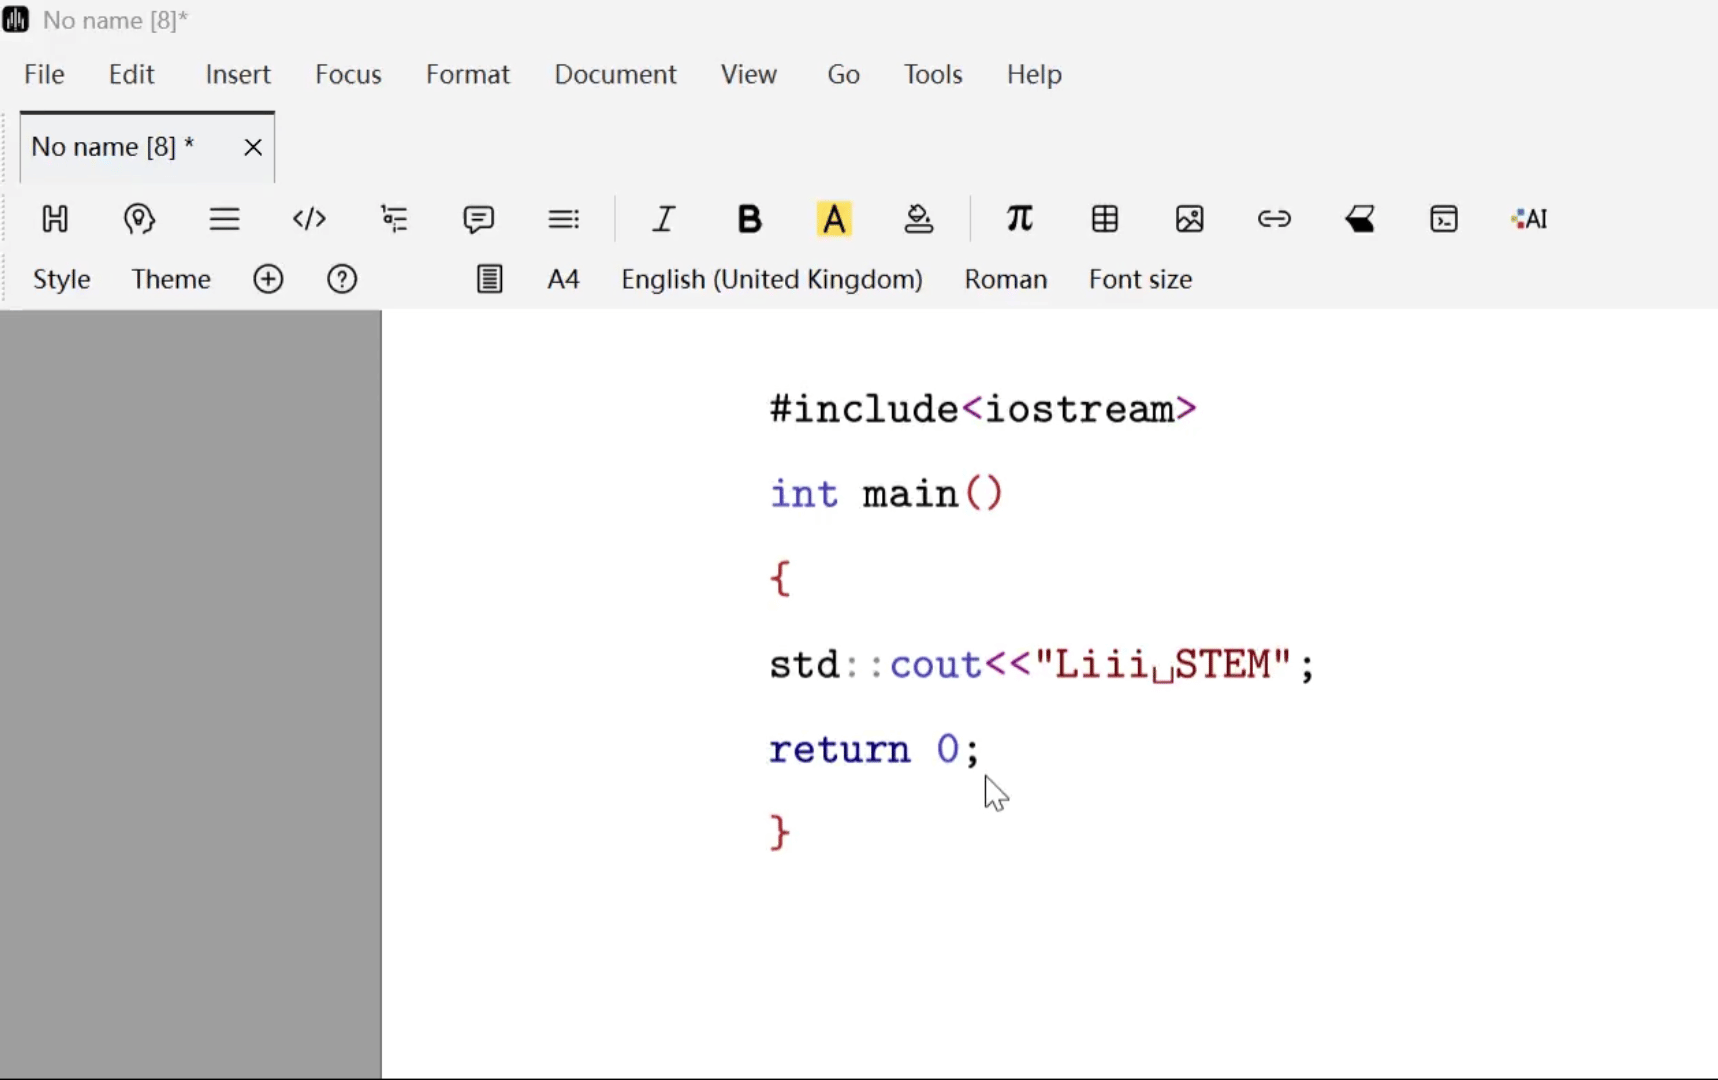Toggle yellow text highlight
Viewport: 1718px width, 1080px height.
(834, 218)
